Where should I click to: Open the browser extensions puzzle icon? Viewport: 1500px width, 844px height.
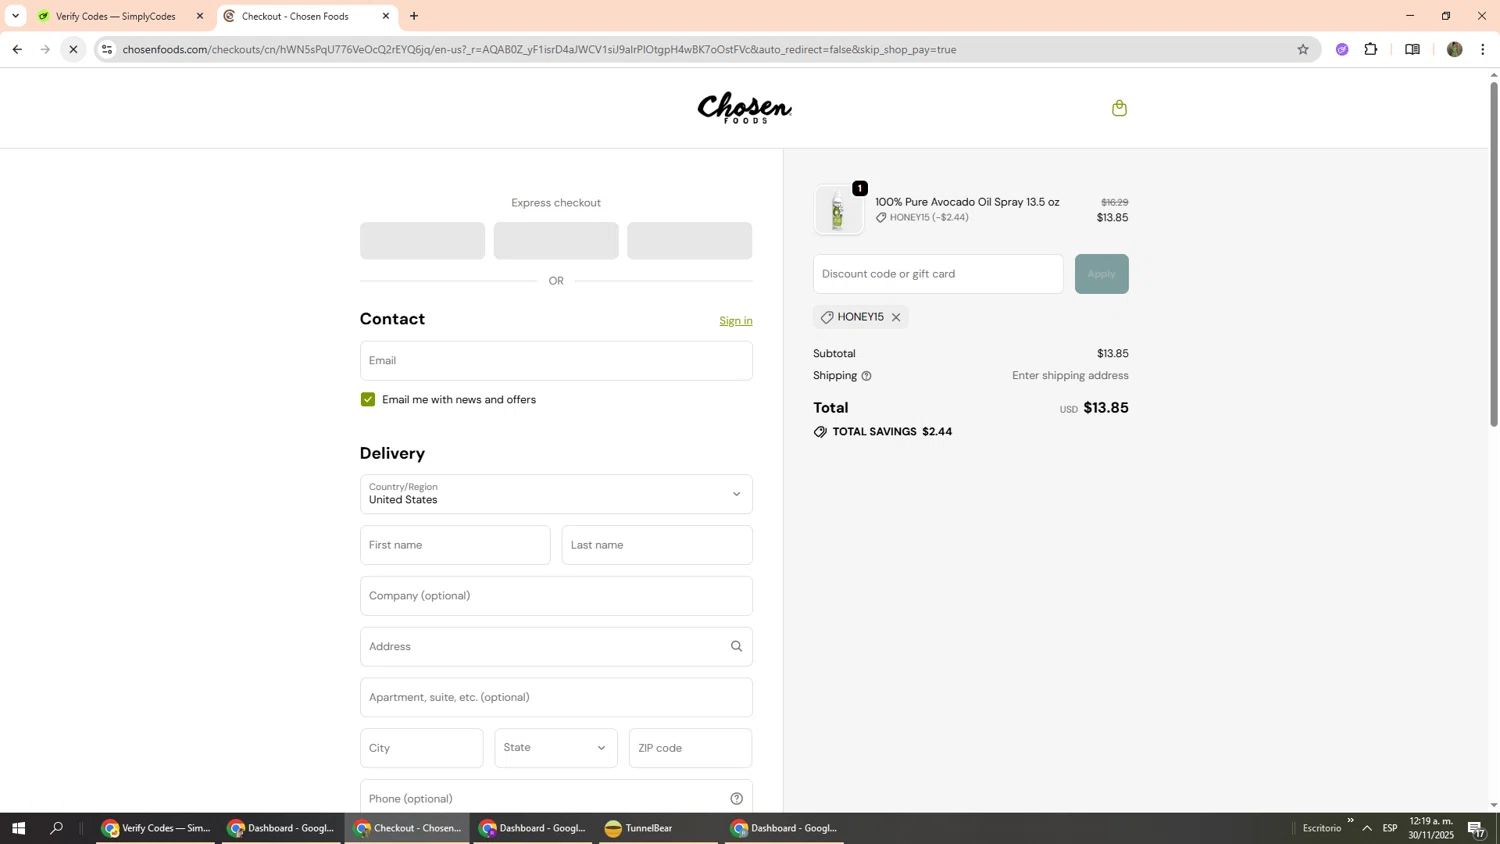pyautogui.click(x=1371, y=49)
